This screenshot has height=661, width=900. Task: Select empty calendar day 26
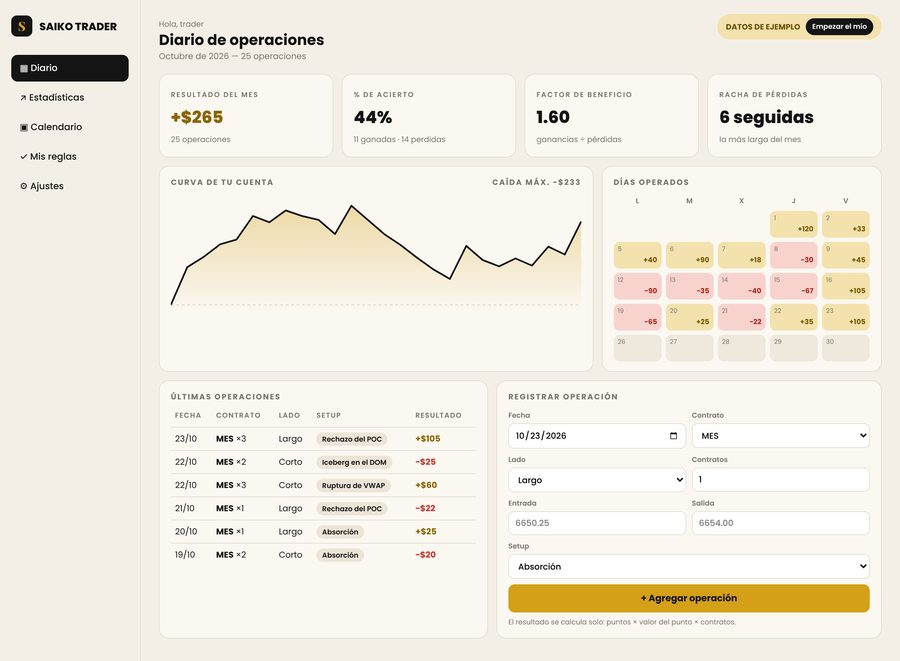(x=638, y=348)
